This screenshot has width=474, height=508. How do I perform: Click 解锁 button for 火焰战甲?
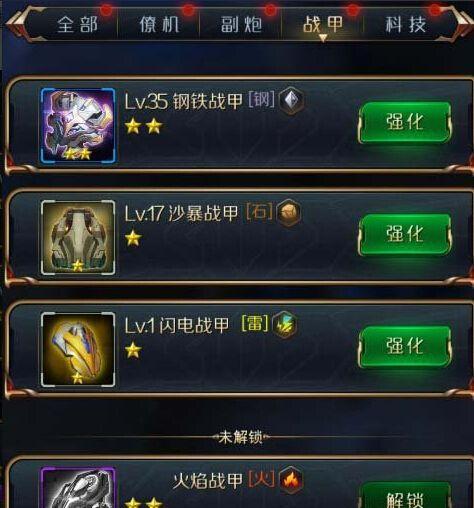click(x=405, y=497)
